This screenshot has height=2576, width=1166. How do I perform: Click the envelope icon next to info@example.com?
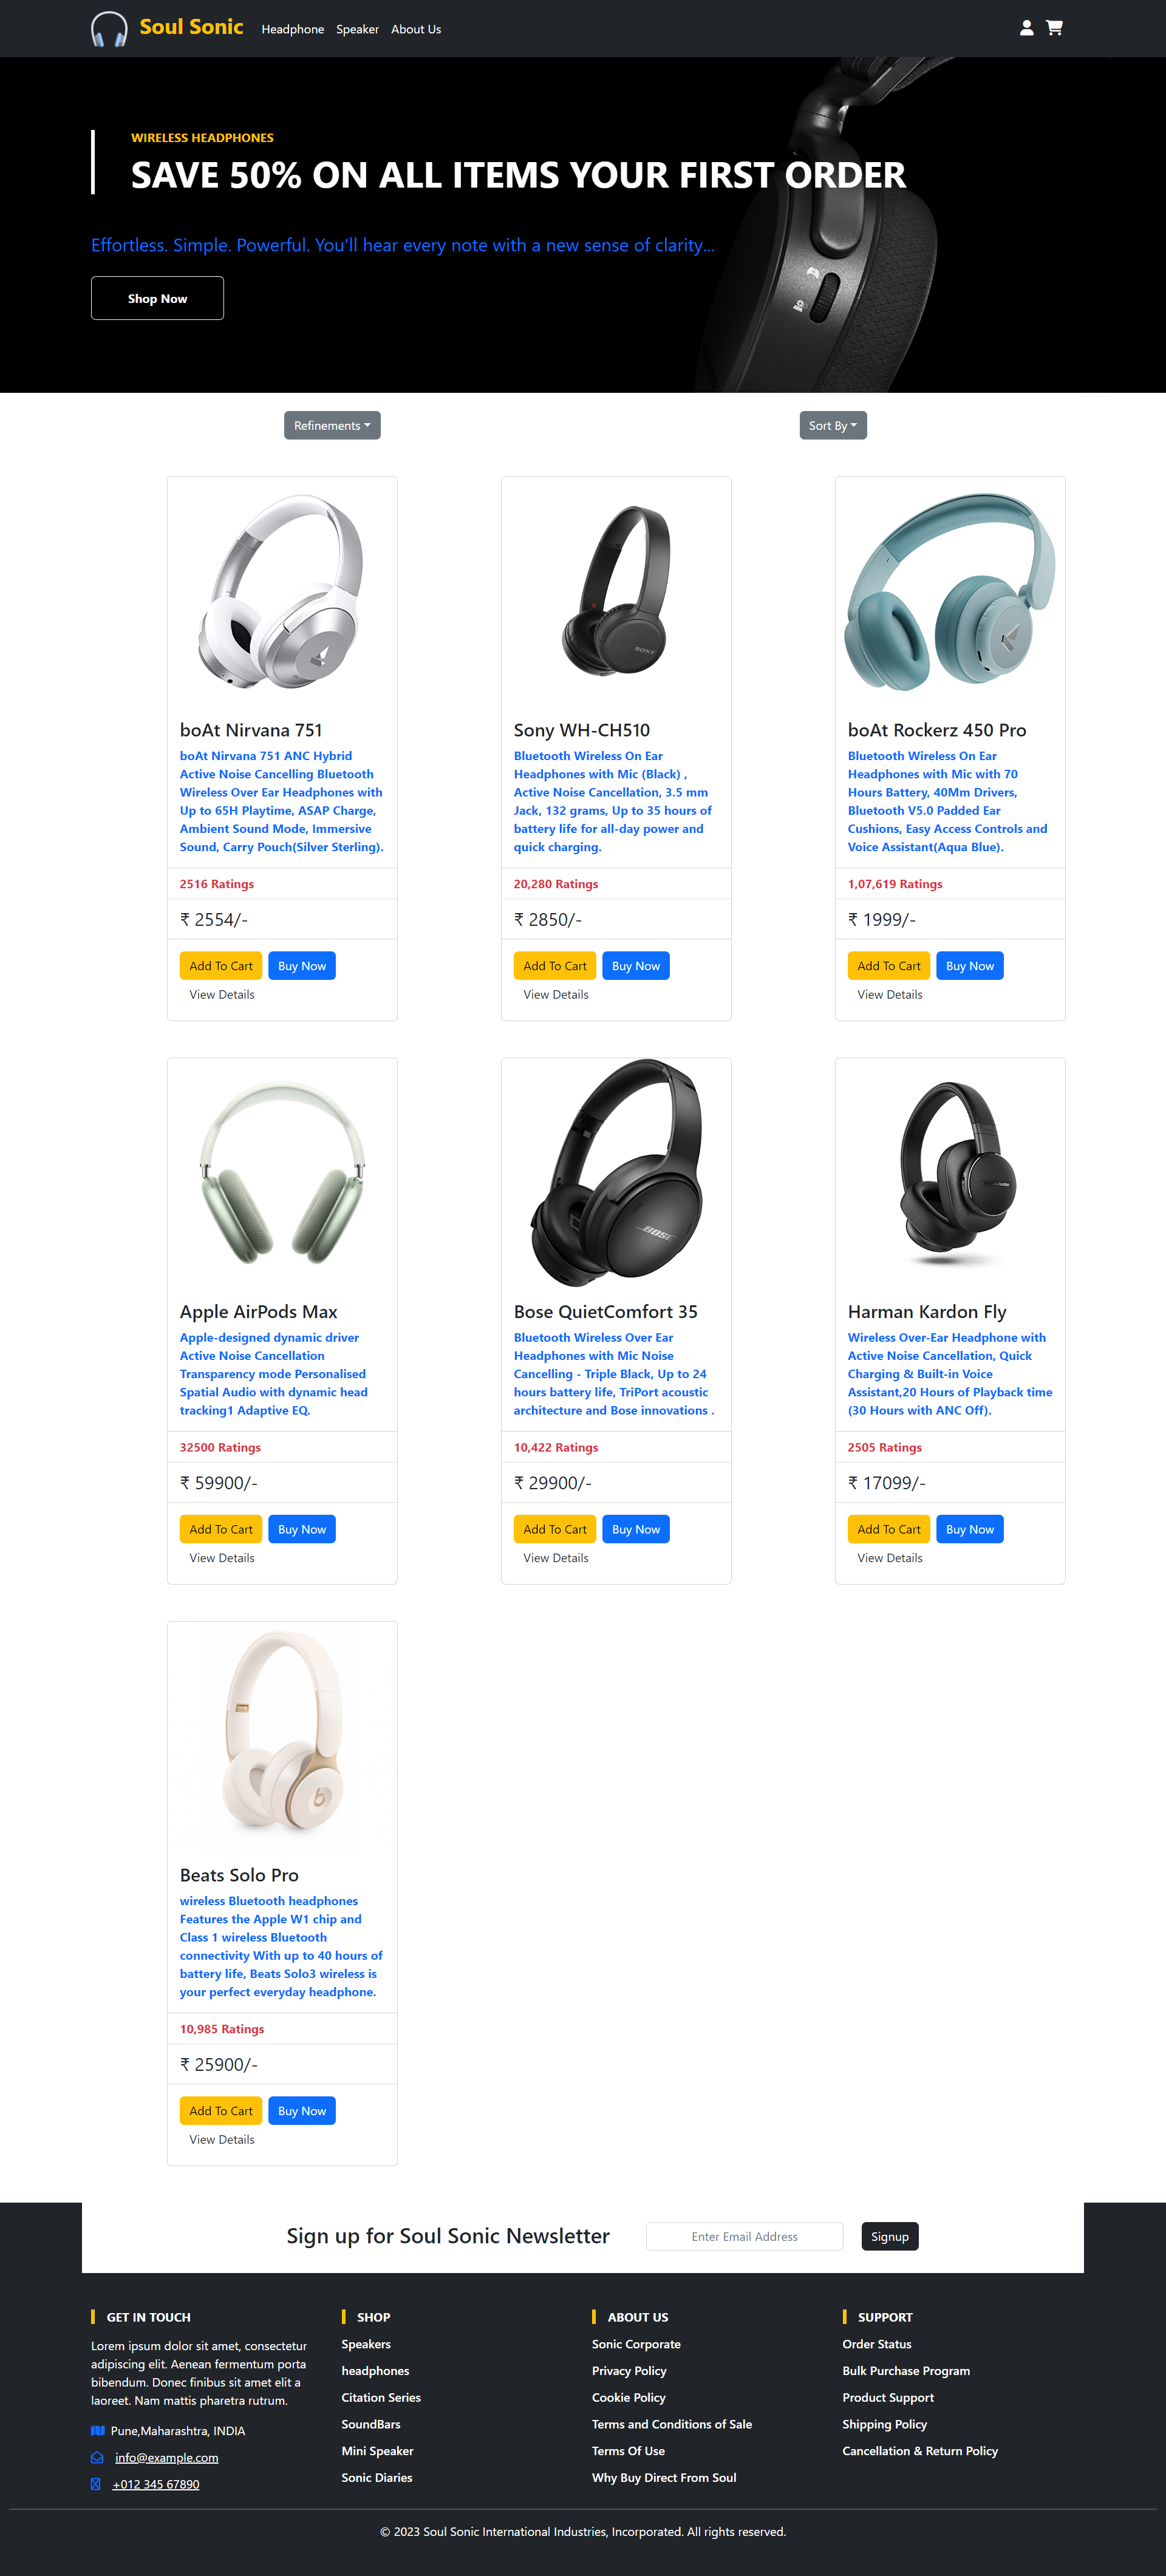[97, 2457]
